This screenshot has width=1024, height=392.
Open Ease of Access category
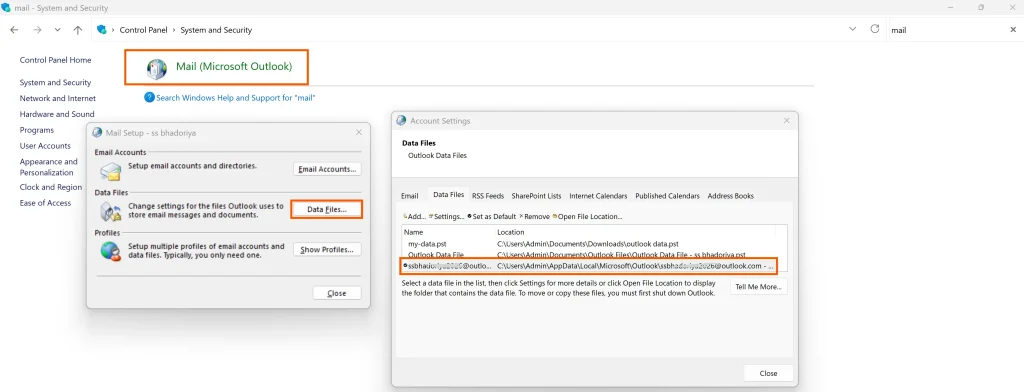45,203
